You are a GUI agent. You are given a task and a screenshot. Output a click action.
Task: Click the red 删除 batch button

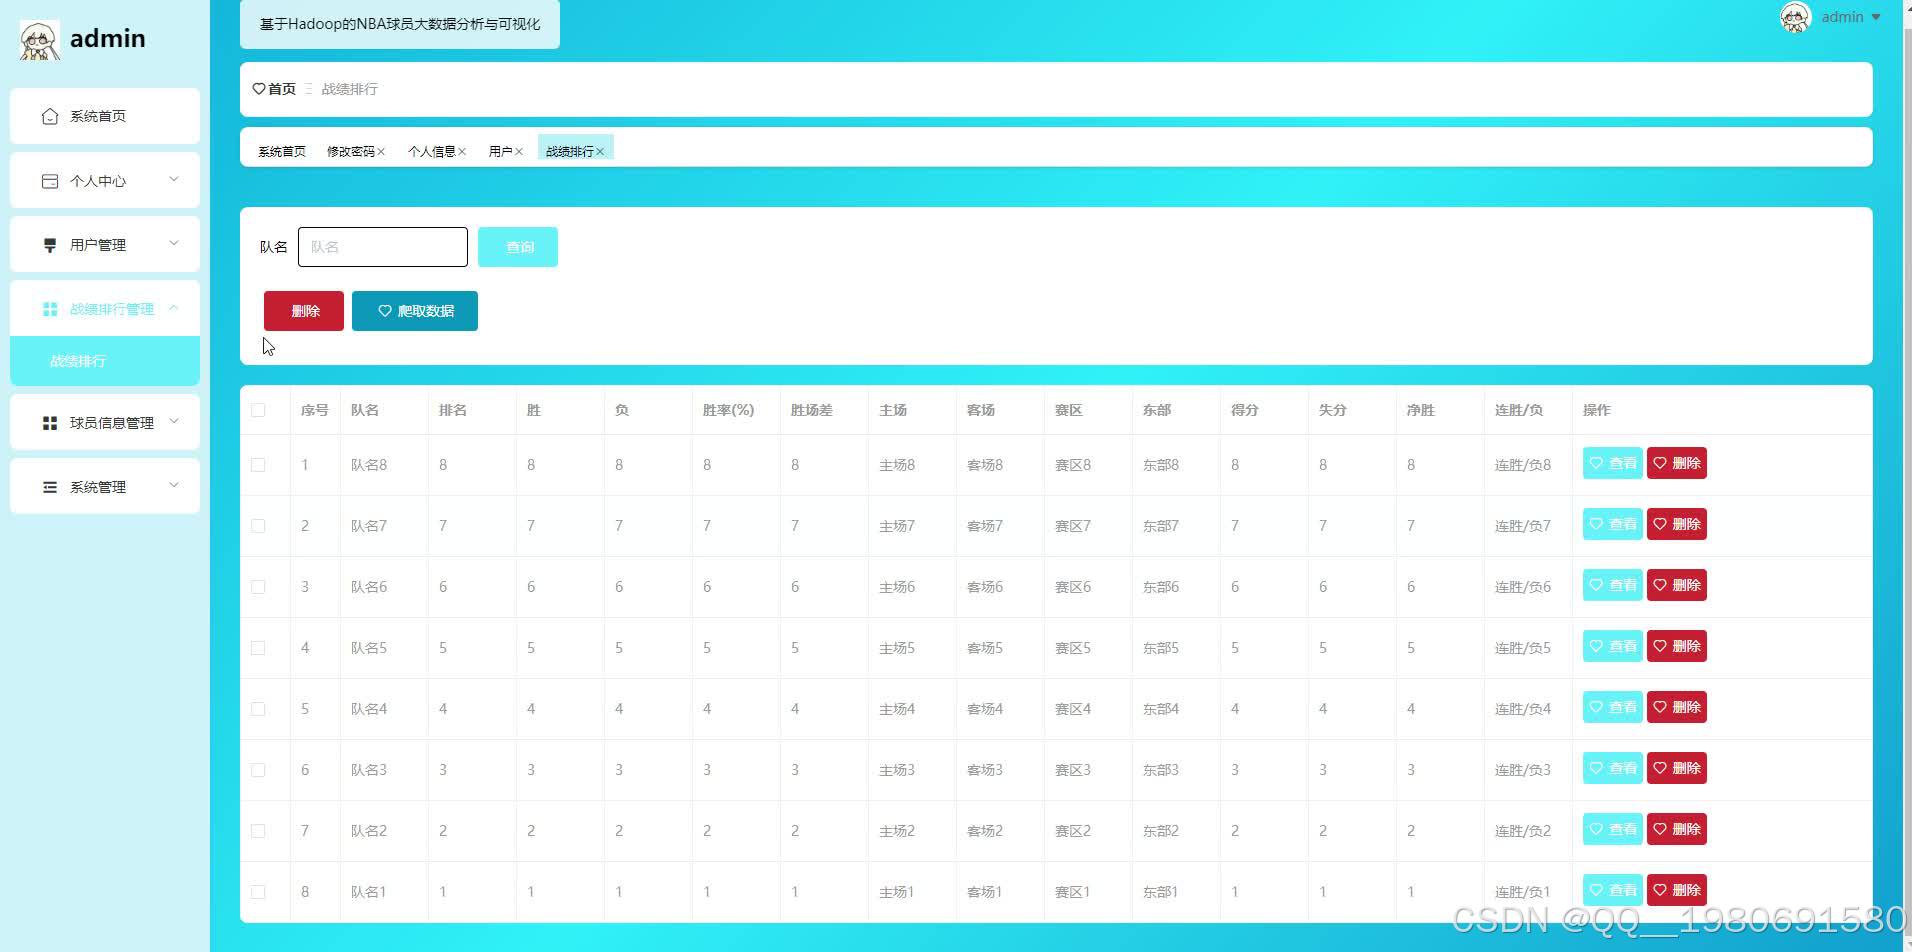304,311
